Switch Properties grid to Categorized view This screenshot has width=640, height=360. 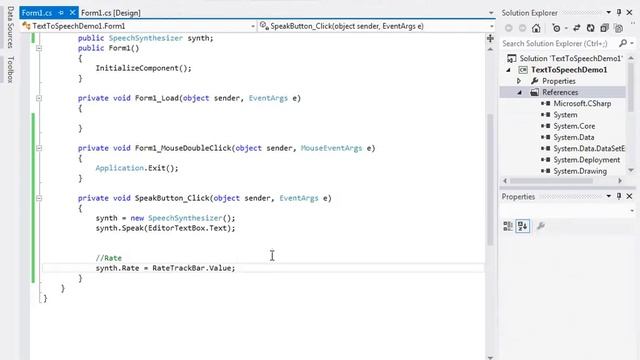tap(508, 226)
